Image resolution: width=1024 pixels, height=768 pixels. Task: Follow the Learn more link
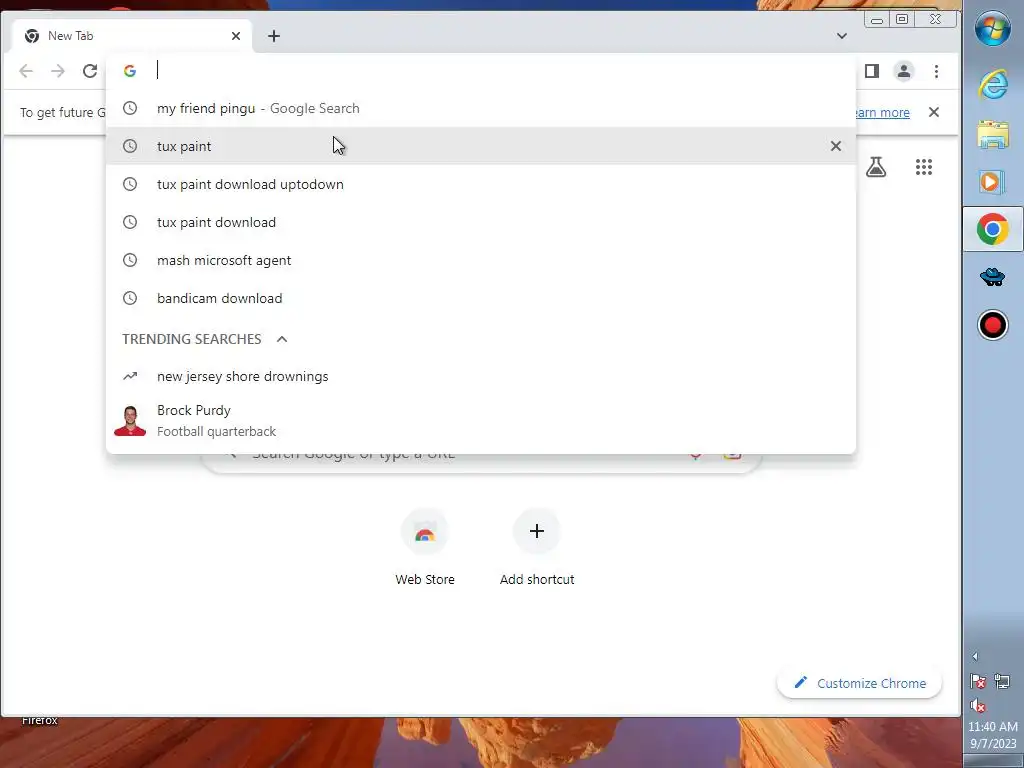(x=882, y=112)
